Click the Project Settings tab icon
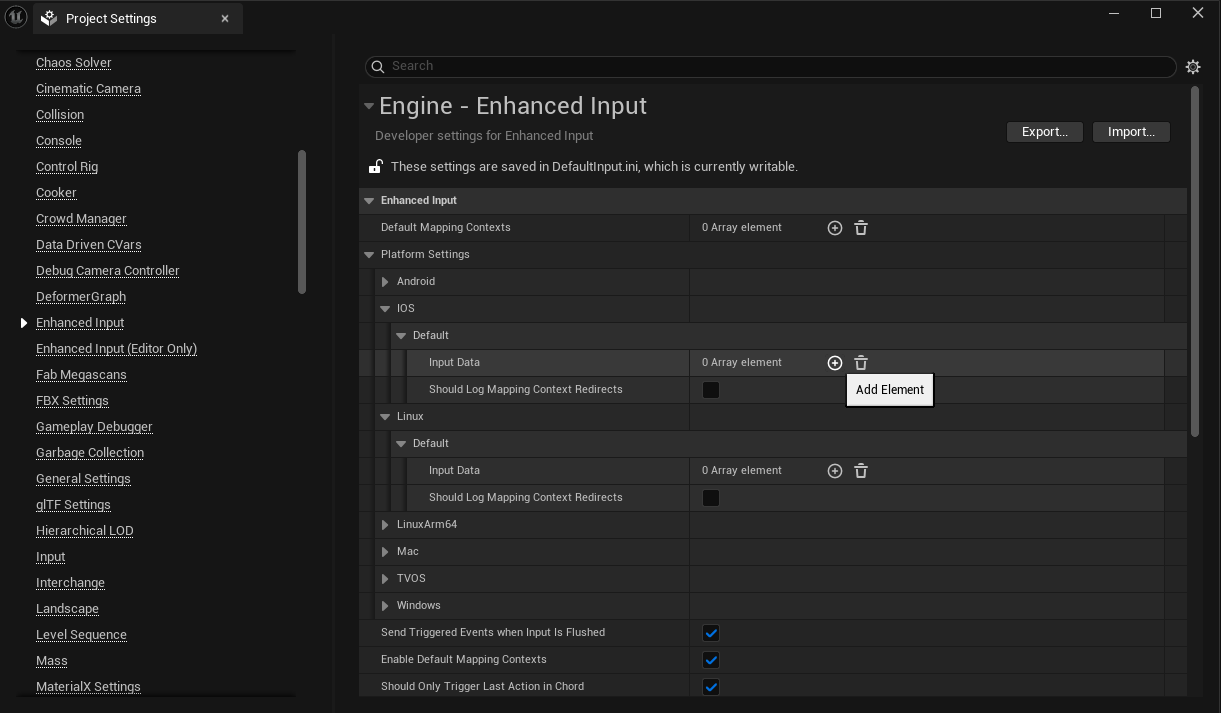Image resolution: width=1221 pixels, height=713 pixels. [x=49, y=18]
